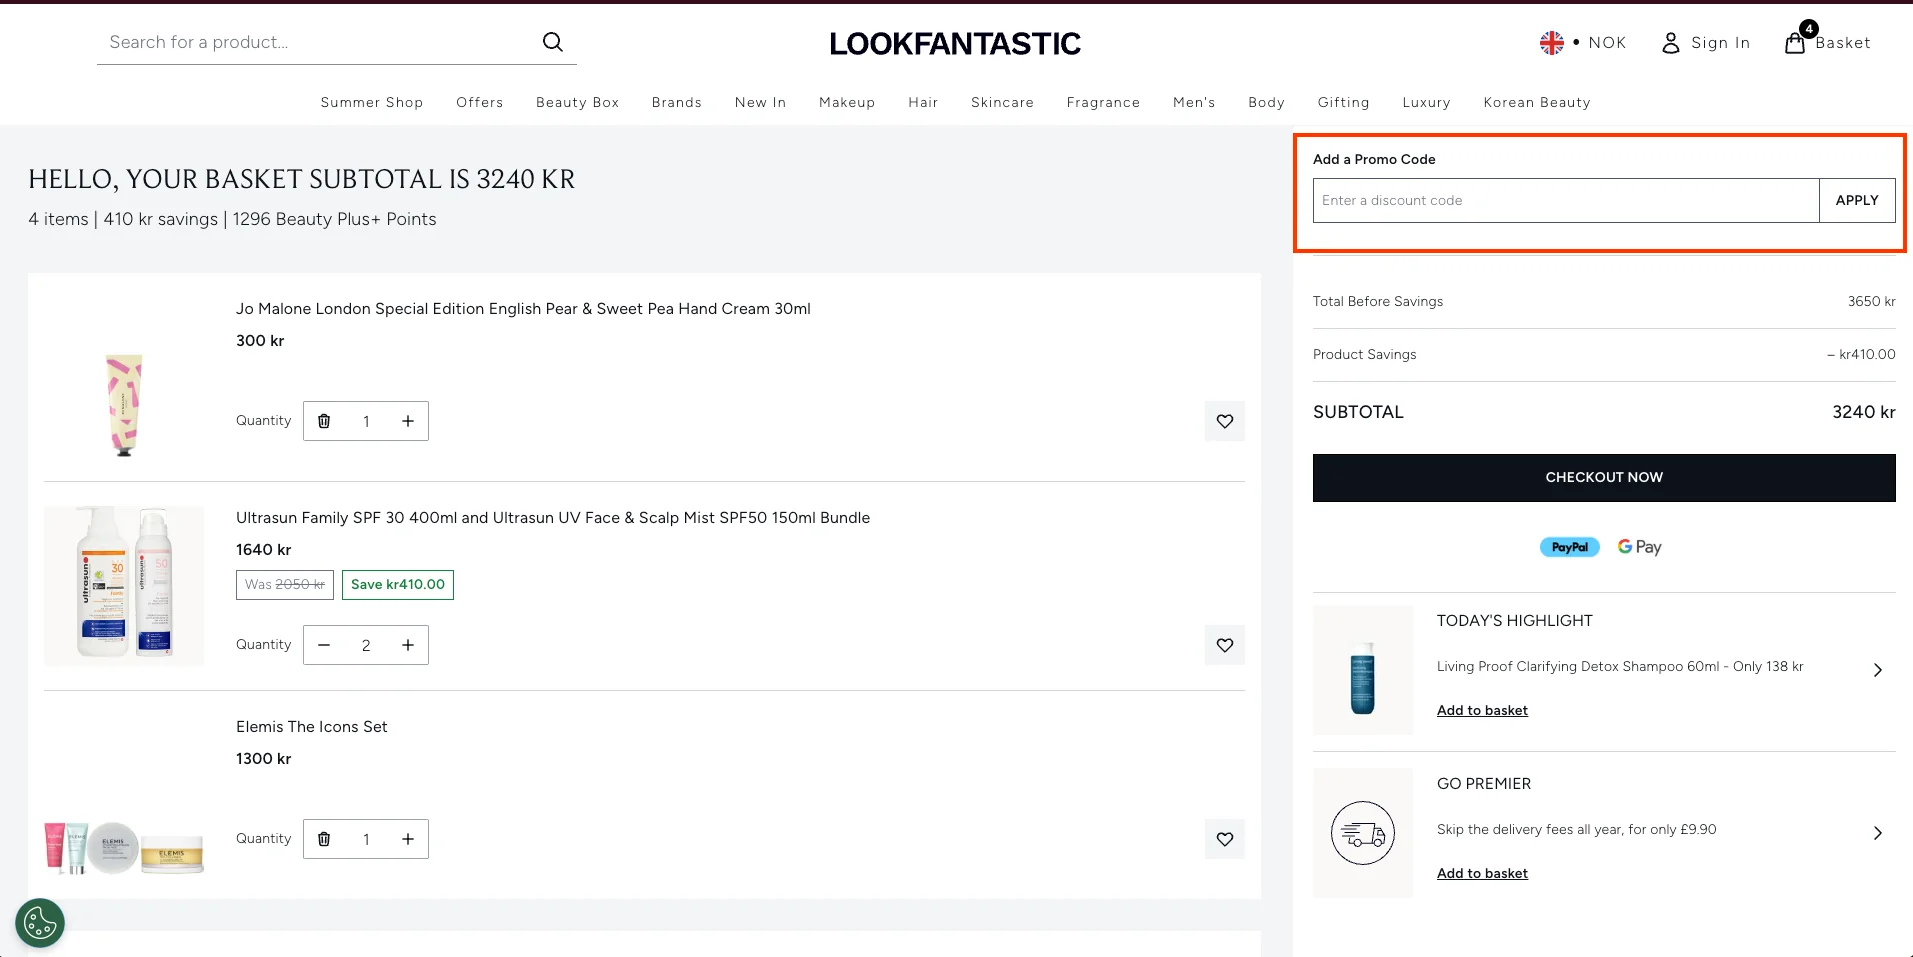Click the Sign In link text
Image resolution: width=1913 pixels, height=957 pixels.
(x=1720, y=43)
